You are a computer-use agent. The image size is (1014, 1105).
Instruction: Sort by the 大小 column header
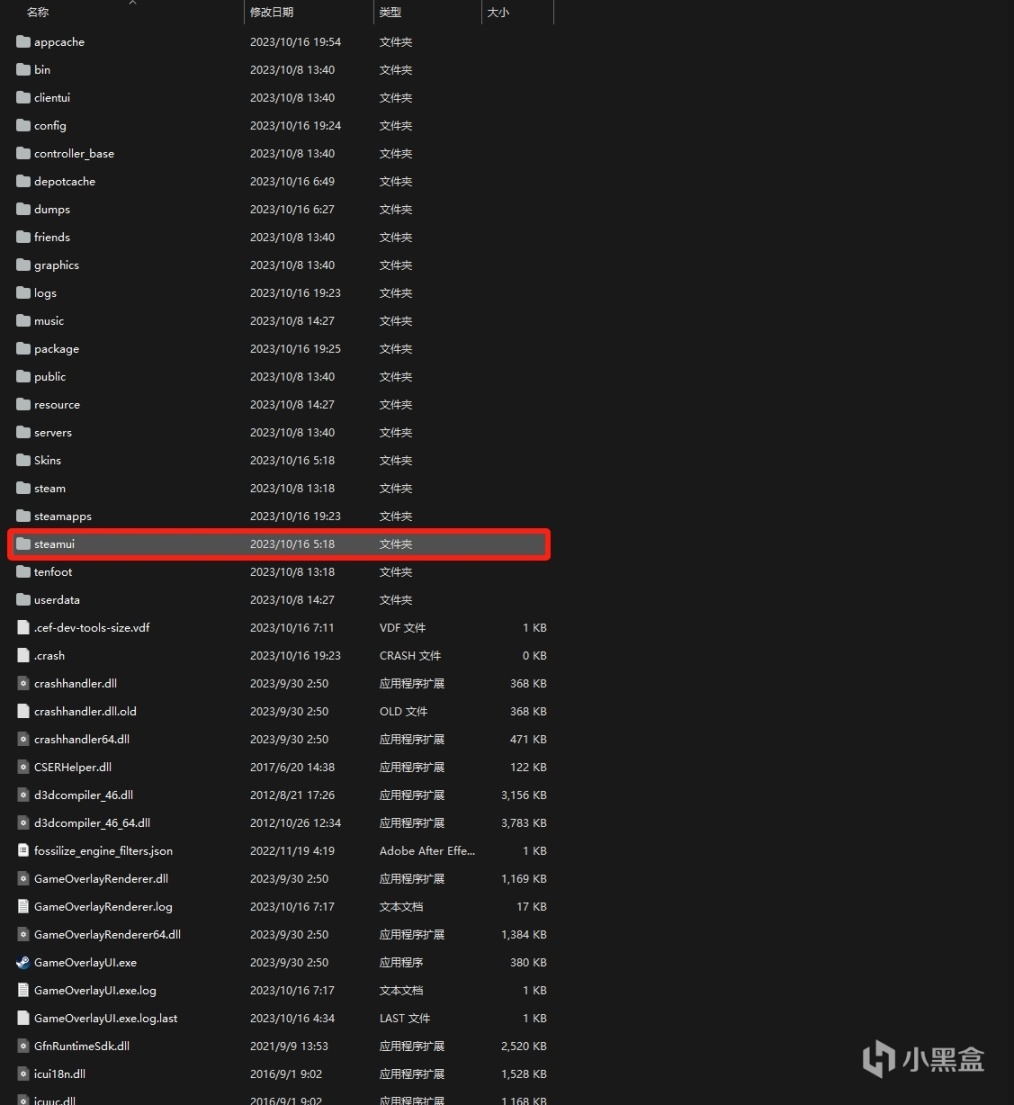click(x=497, y=12)
